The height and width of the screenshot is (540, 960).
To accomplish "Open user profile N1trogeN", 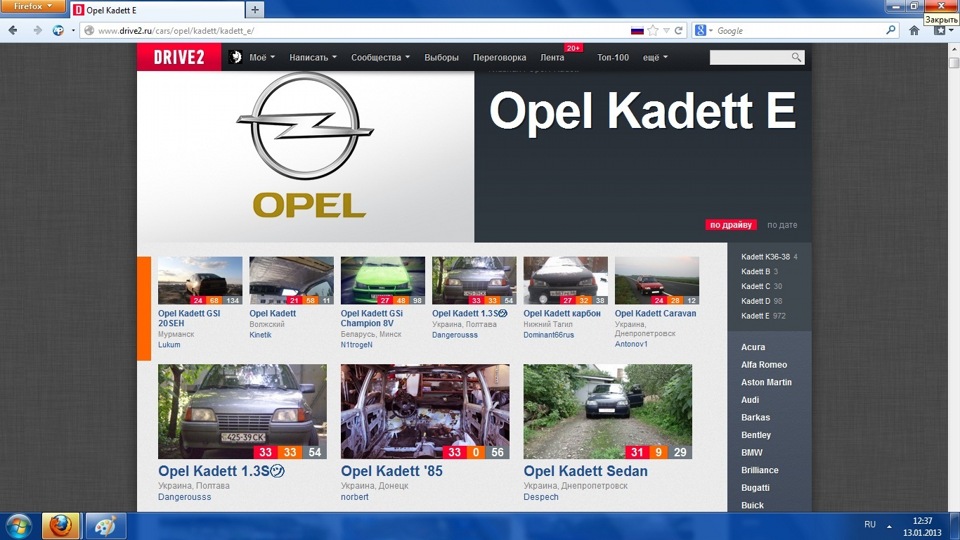I will tap(356, 345).
